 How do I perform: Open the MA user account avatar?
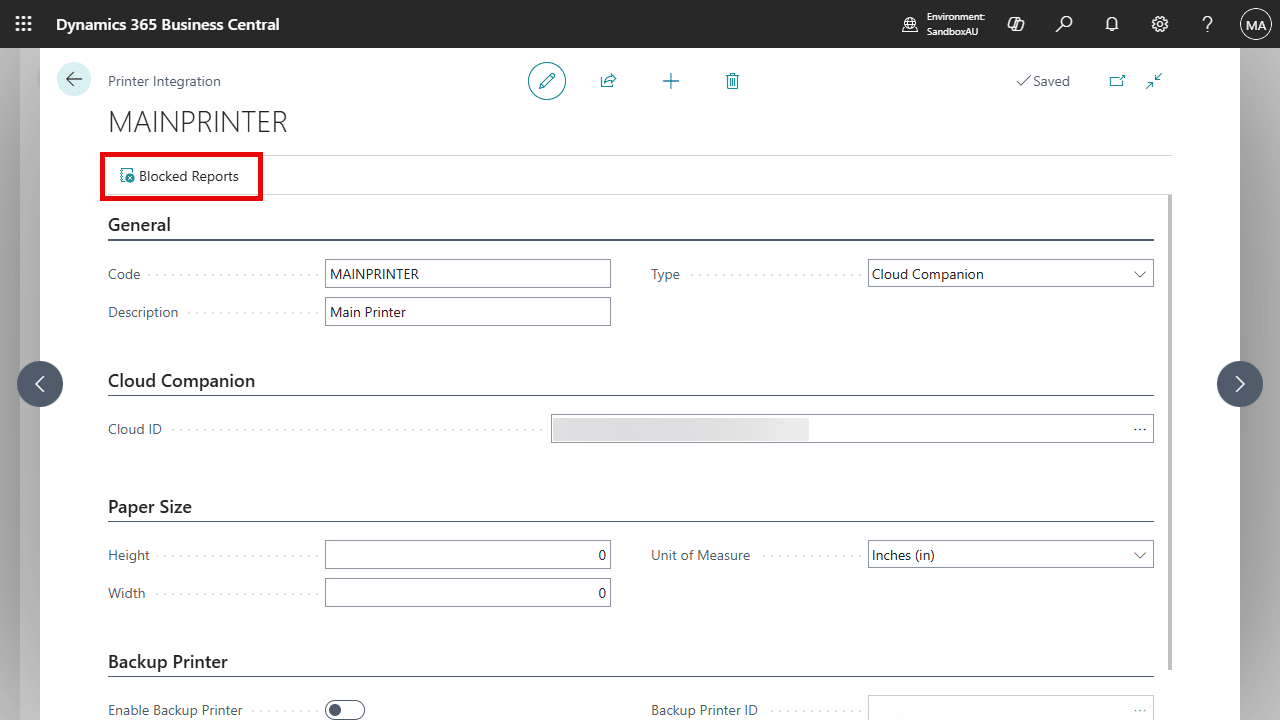point(1255,24)
